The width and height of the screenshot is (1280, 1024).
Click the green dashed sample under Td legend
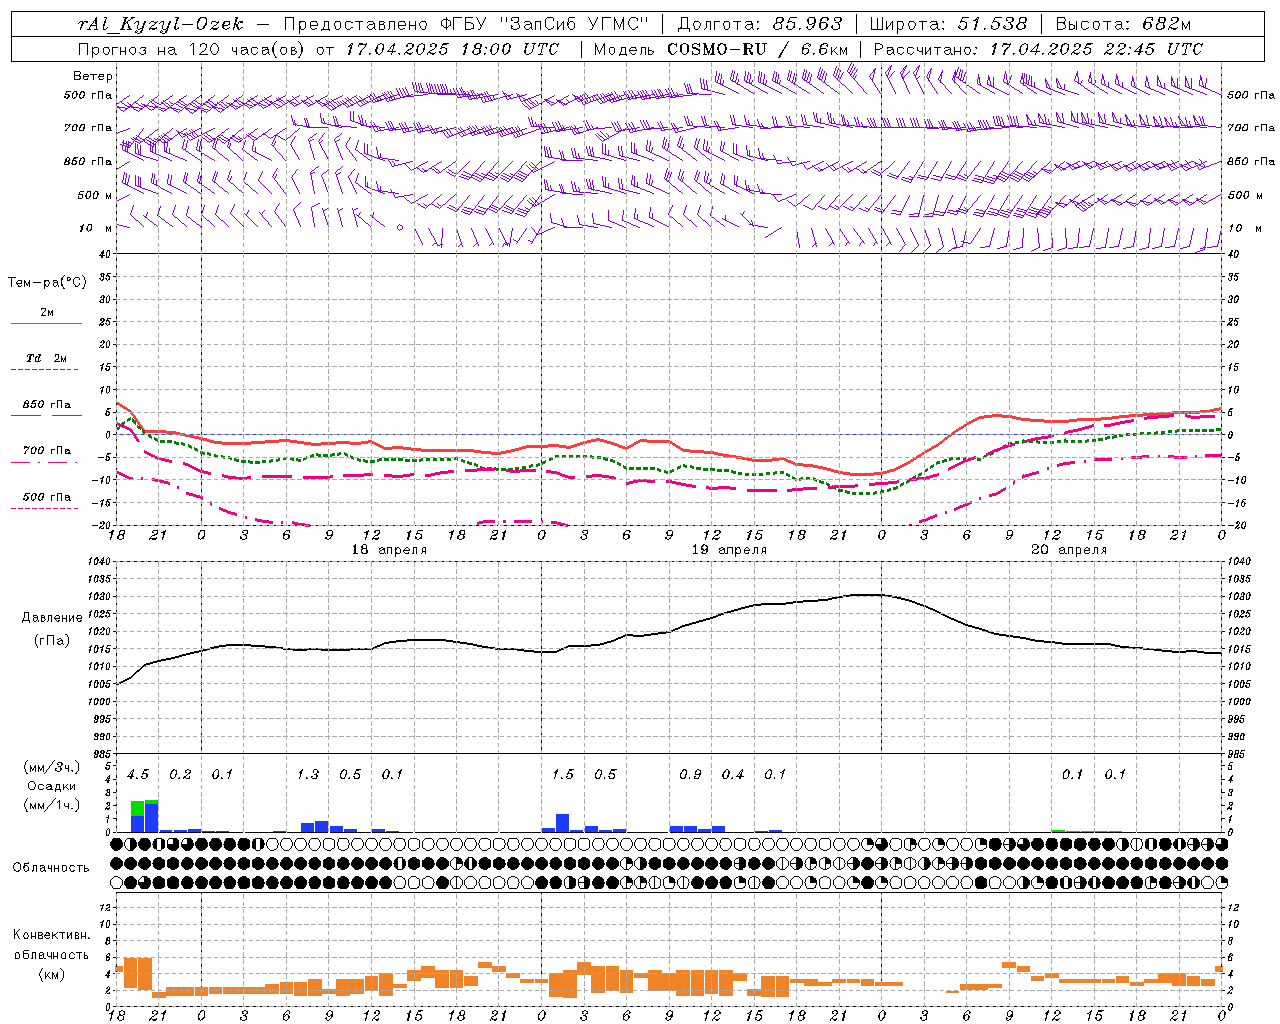(47, 370)
